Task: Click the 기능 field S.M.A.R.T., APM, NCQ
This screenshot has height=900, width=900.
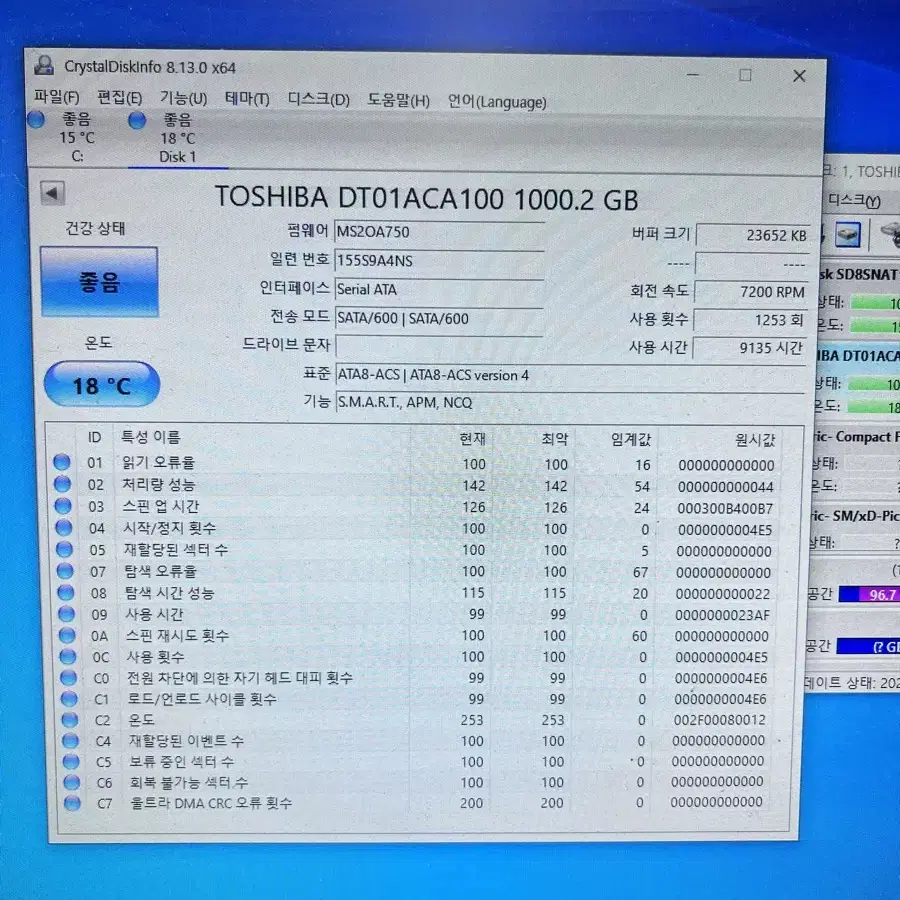Action: point(571,402)
